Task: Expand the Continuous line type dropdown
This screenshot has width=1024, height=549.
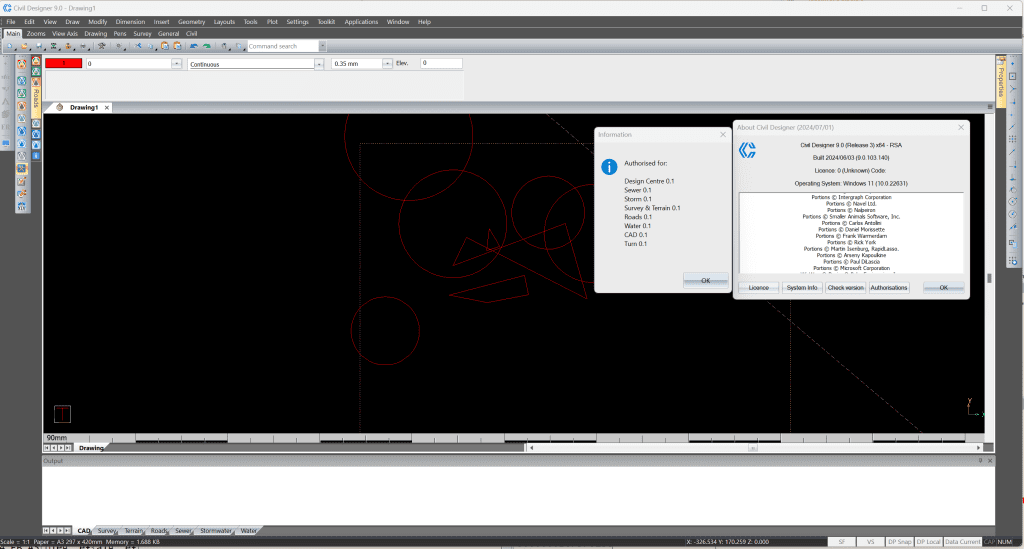Action: click(320, 64)
